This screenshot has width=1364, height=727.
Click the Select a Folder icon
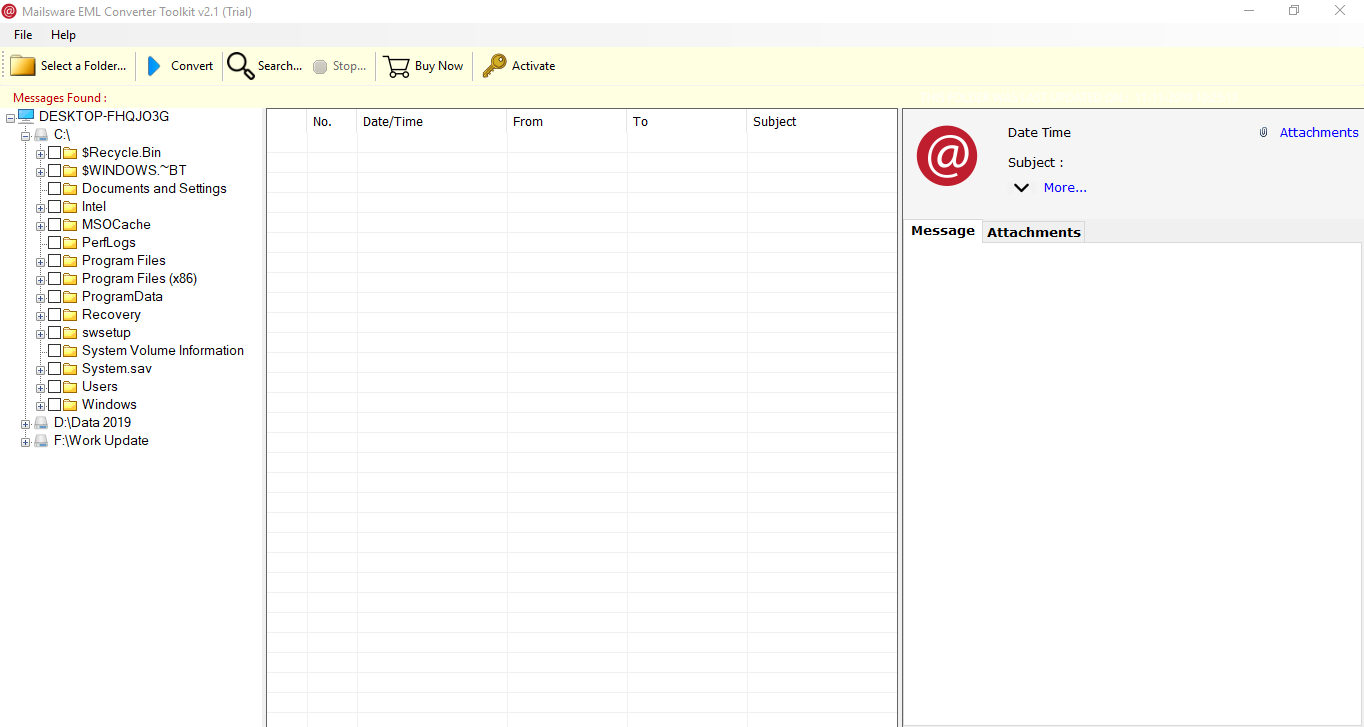[22, 66]
